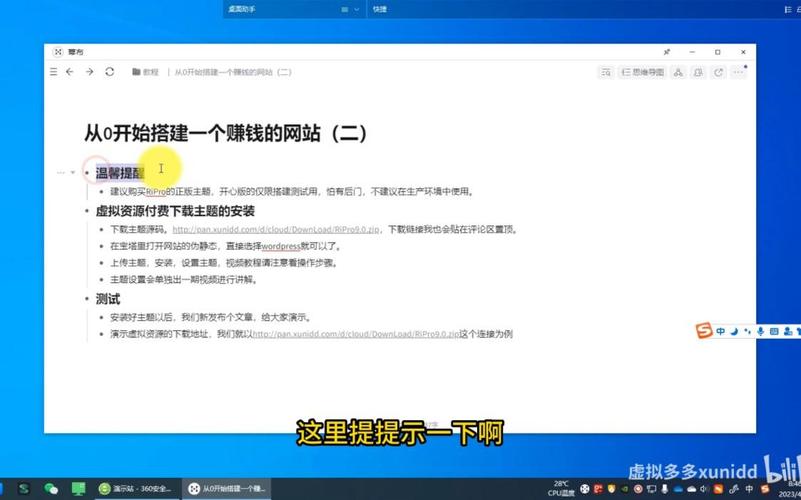Open the hamburger sidebar menu
Image resolution: width=801 pixels, height=500 pixels.
click(54, 72)
